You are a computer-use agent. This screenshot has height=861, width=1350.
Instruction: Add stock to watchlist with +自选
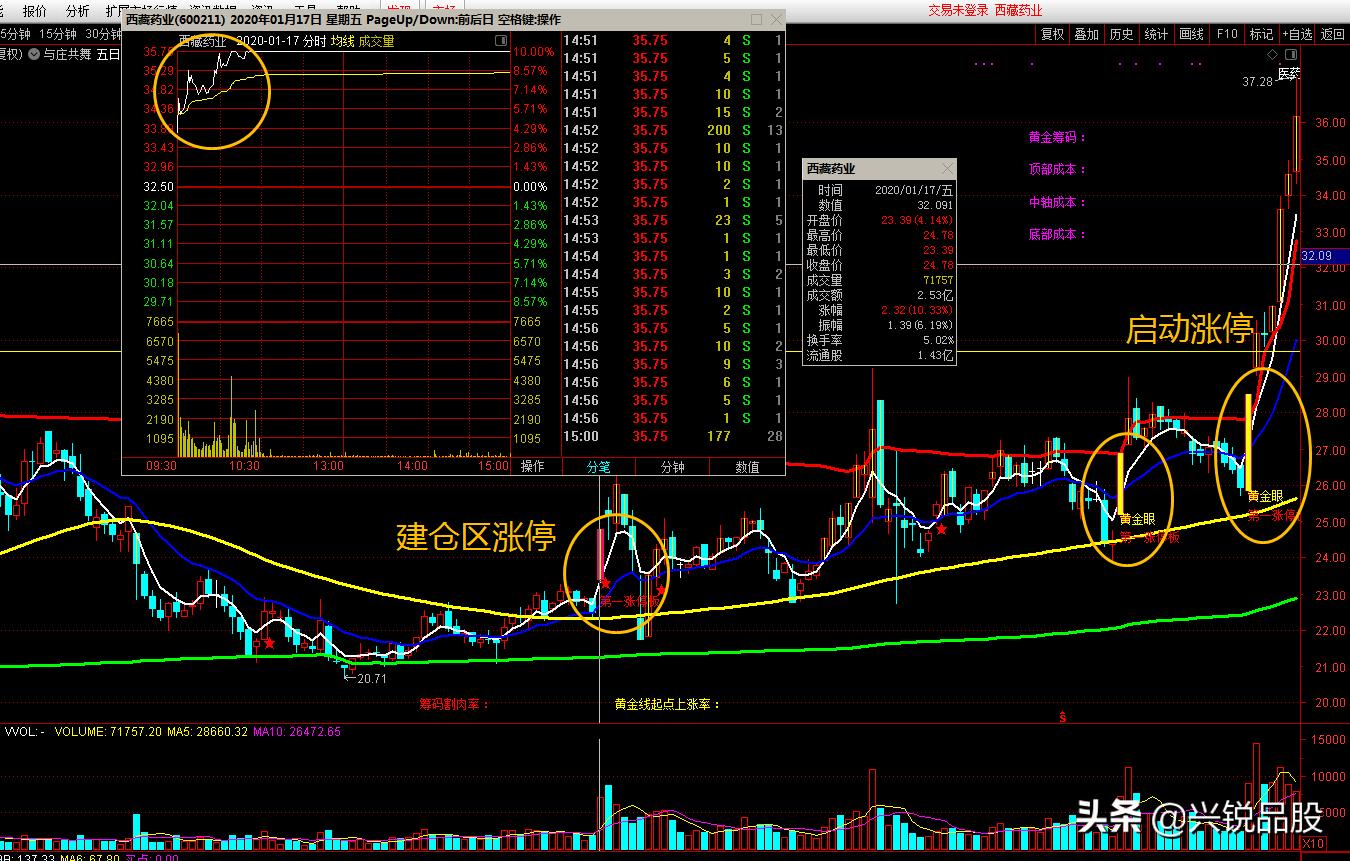click(x=1297, y=34)
